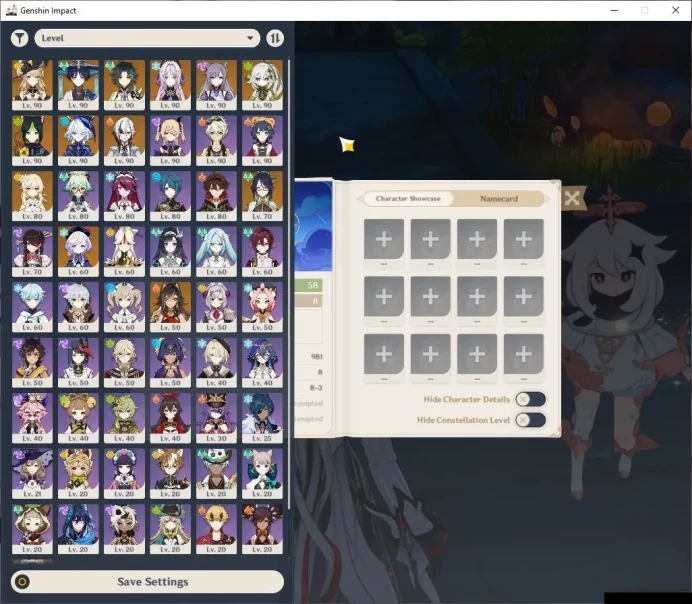
Task: Select Arlecchino Lv. 90 portrait
Action: coord(124,141)
